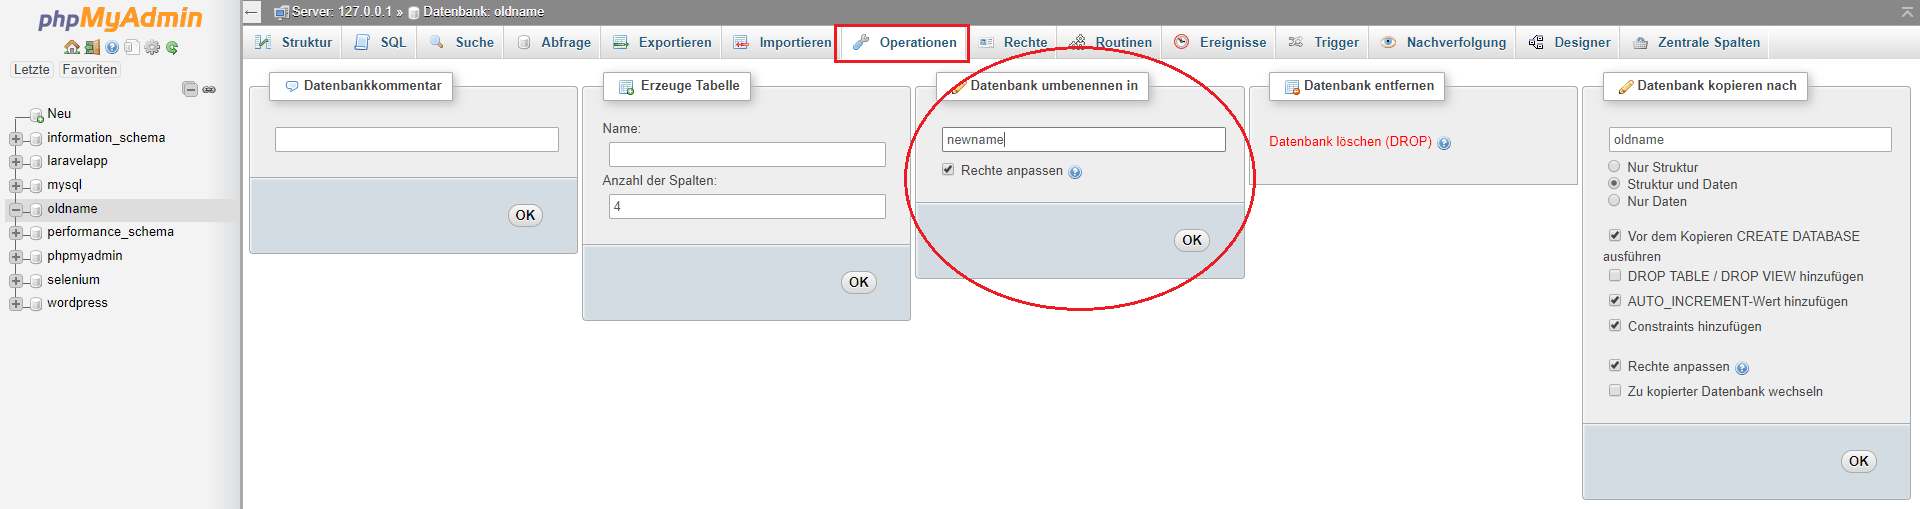Open the SQL tab
Screen dimensions: 1920x509
pos(380,42)
